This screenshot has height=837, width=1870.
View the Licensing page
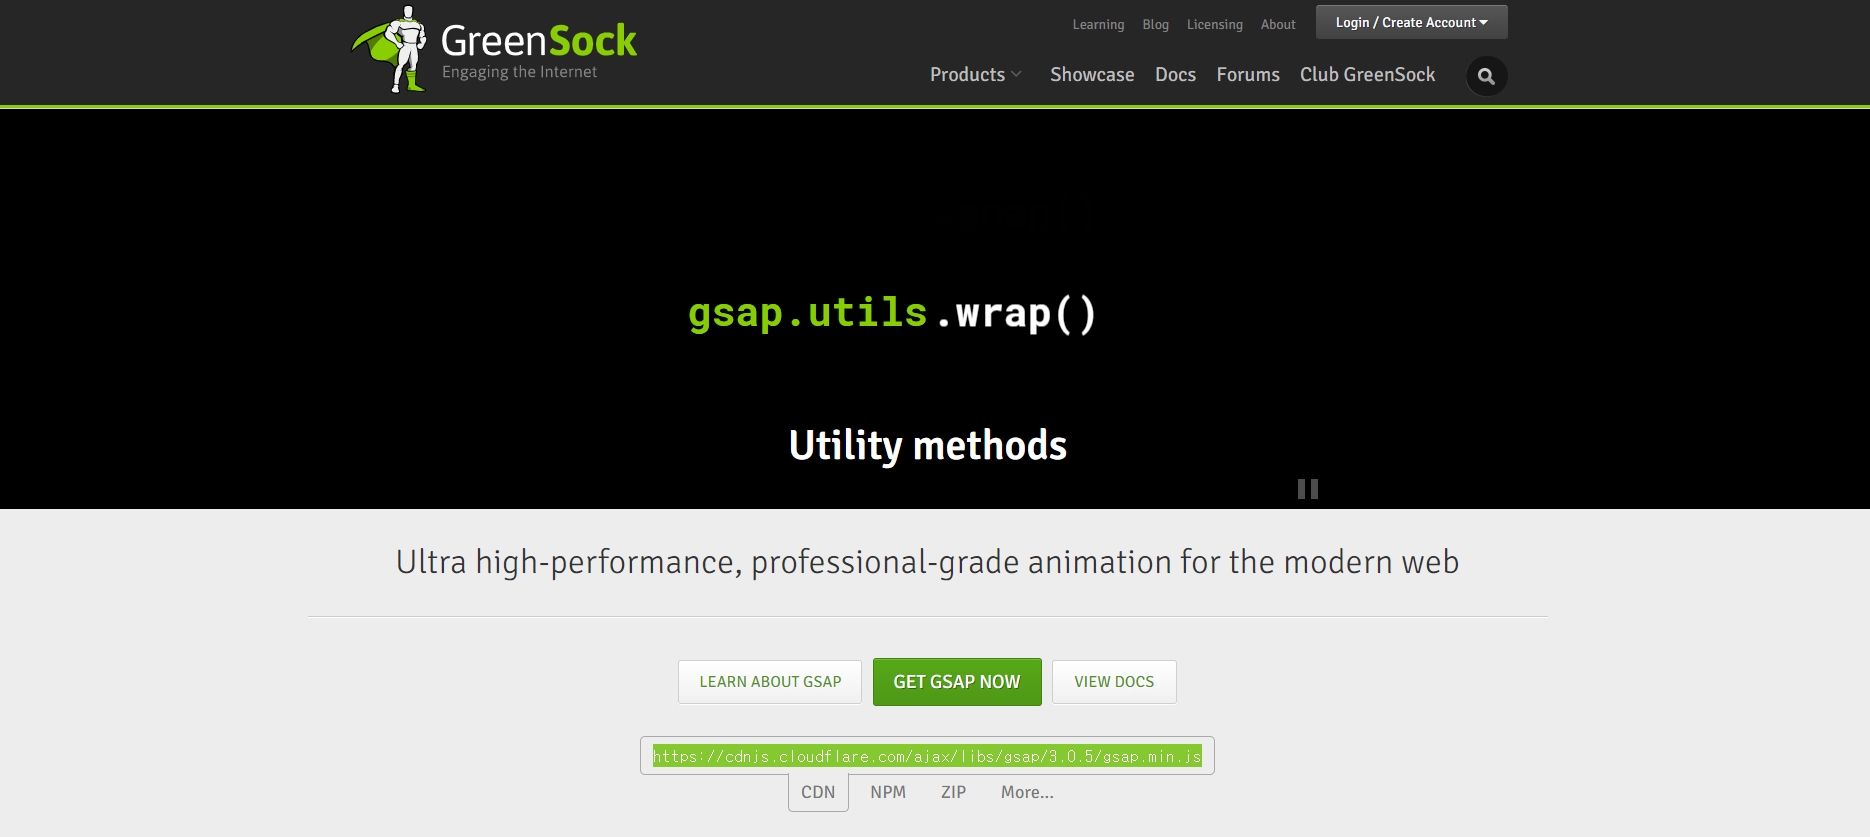1214,25
